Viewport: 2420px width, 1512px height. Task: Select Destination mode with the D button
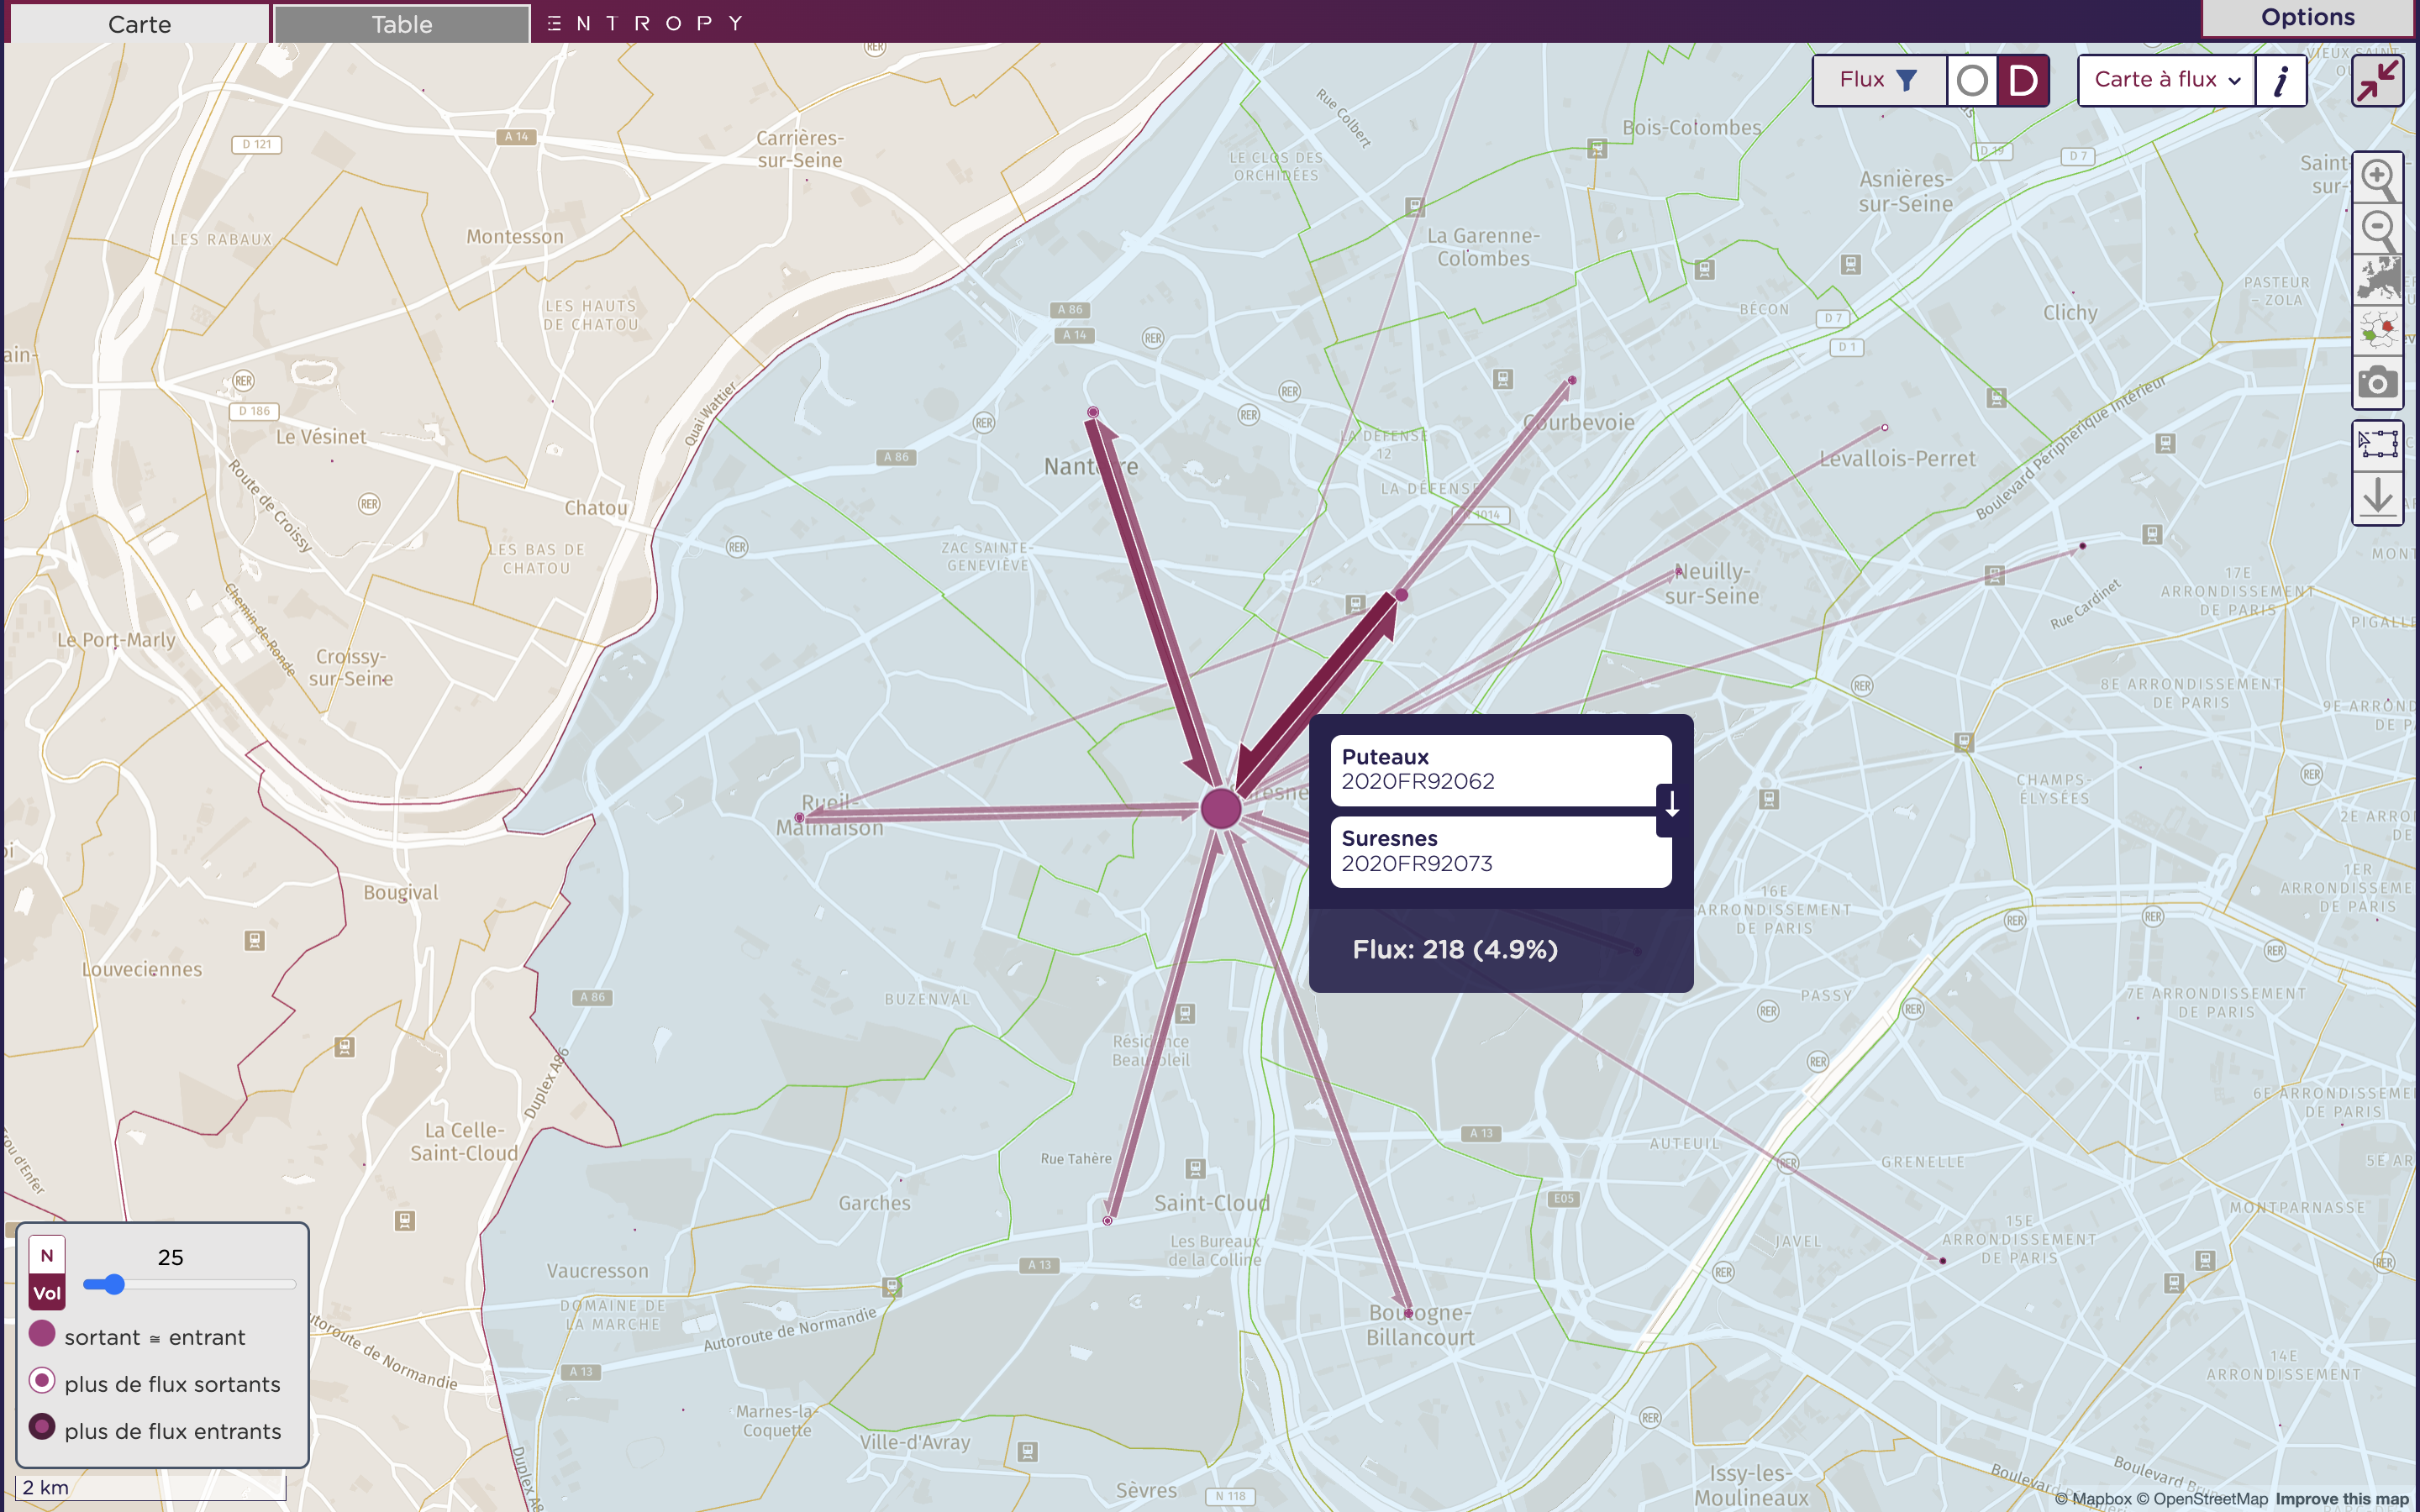(x=2023, y=80)
